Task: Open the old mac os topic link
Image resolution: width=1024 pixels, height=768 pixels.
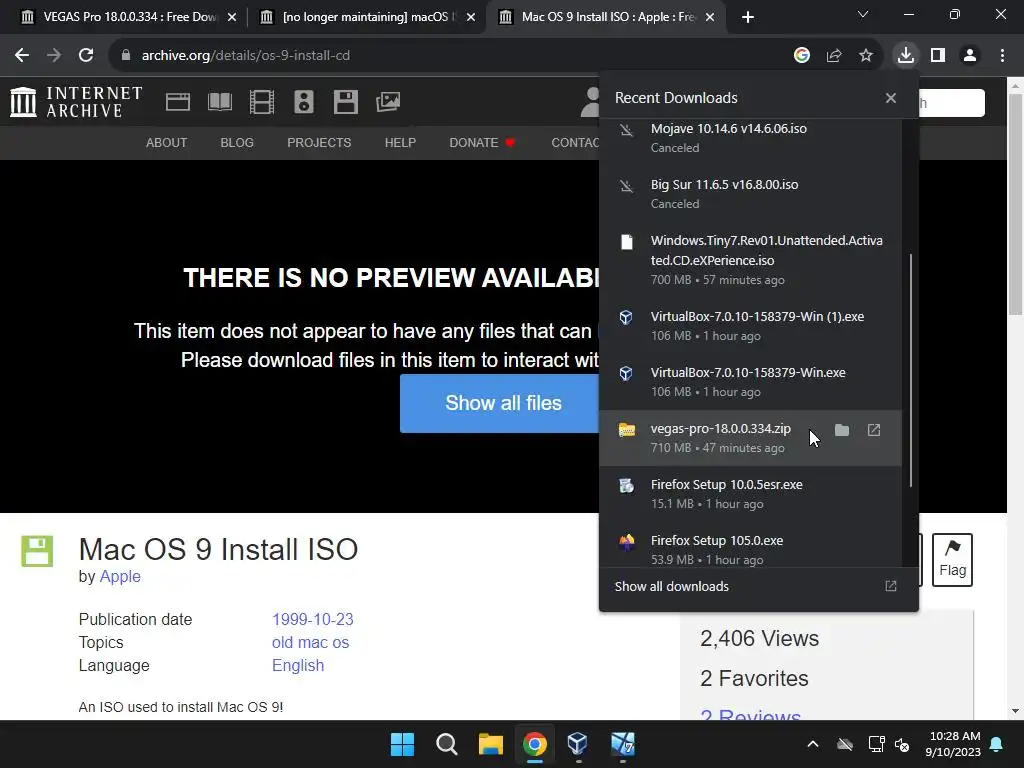Action: 310,643
